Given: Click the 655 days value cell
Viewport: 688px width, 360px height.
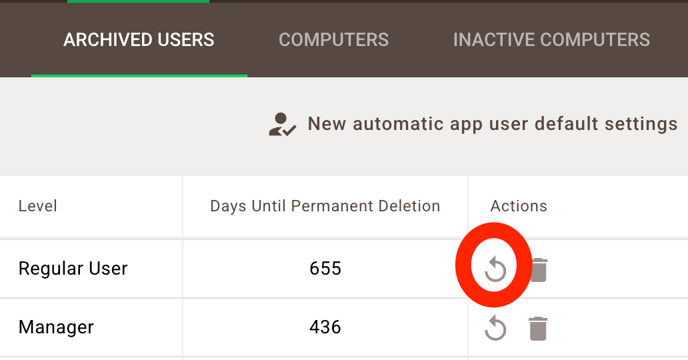Looking at the screenshot, I should click(325, 269).
